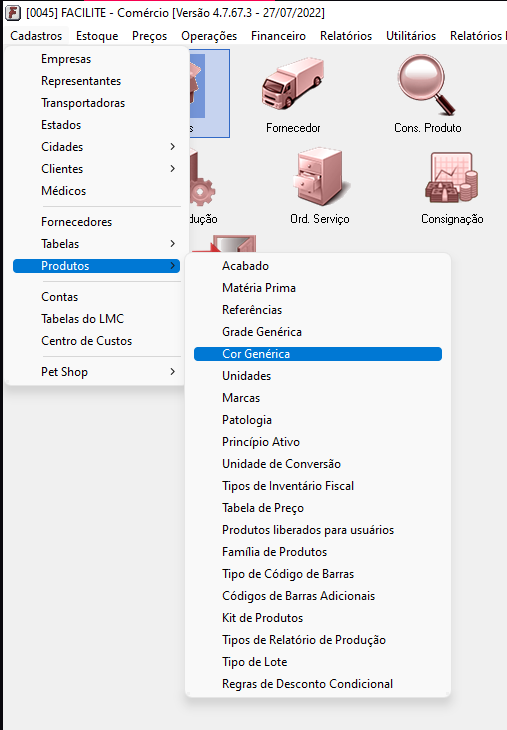Open the Operações menu
Viewport: 507px width, 730px height.
209,36
